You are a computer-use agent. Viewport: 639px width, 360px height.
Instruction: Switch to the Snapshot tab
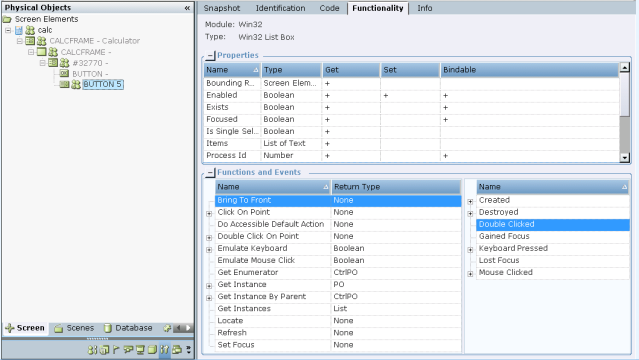(222, 8)
